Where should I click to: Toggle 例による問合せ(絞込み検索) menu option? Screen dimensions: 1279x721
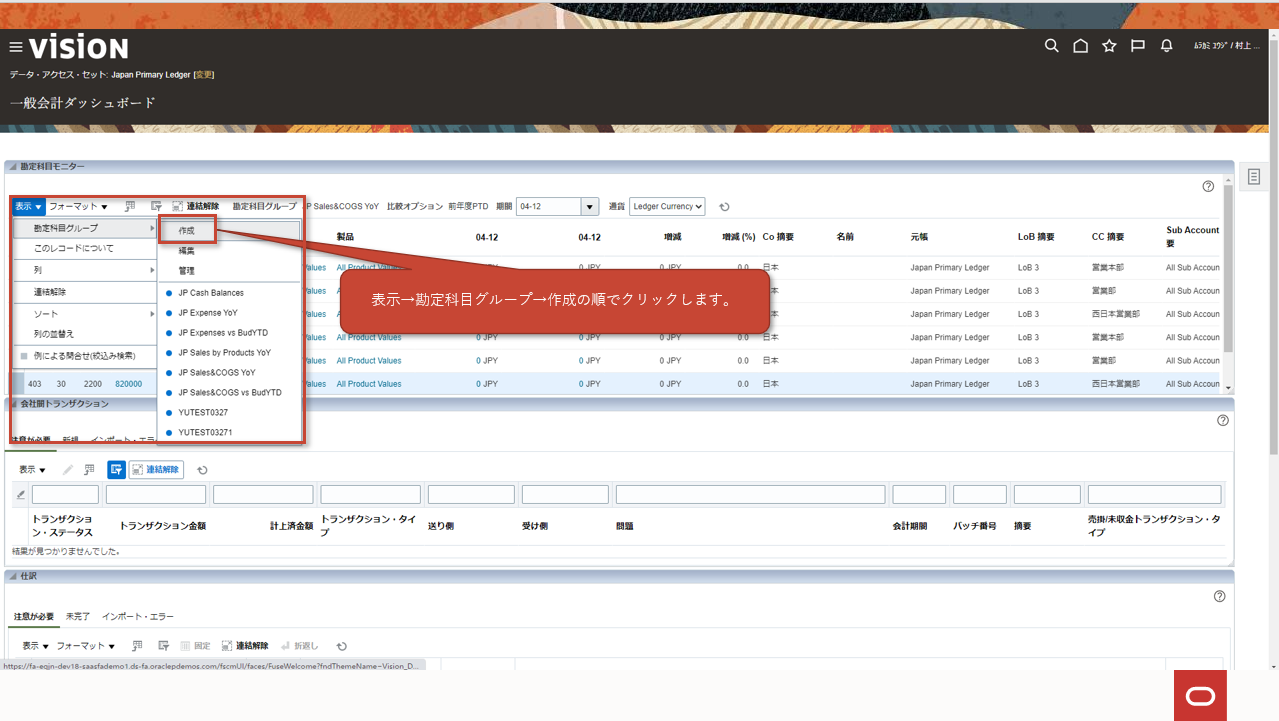(x=85, y=355)
